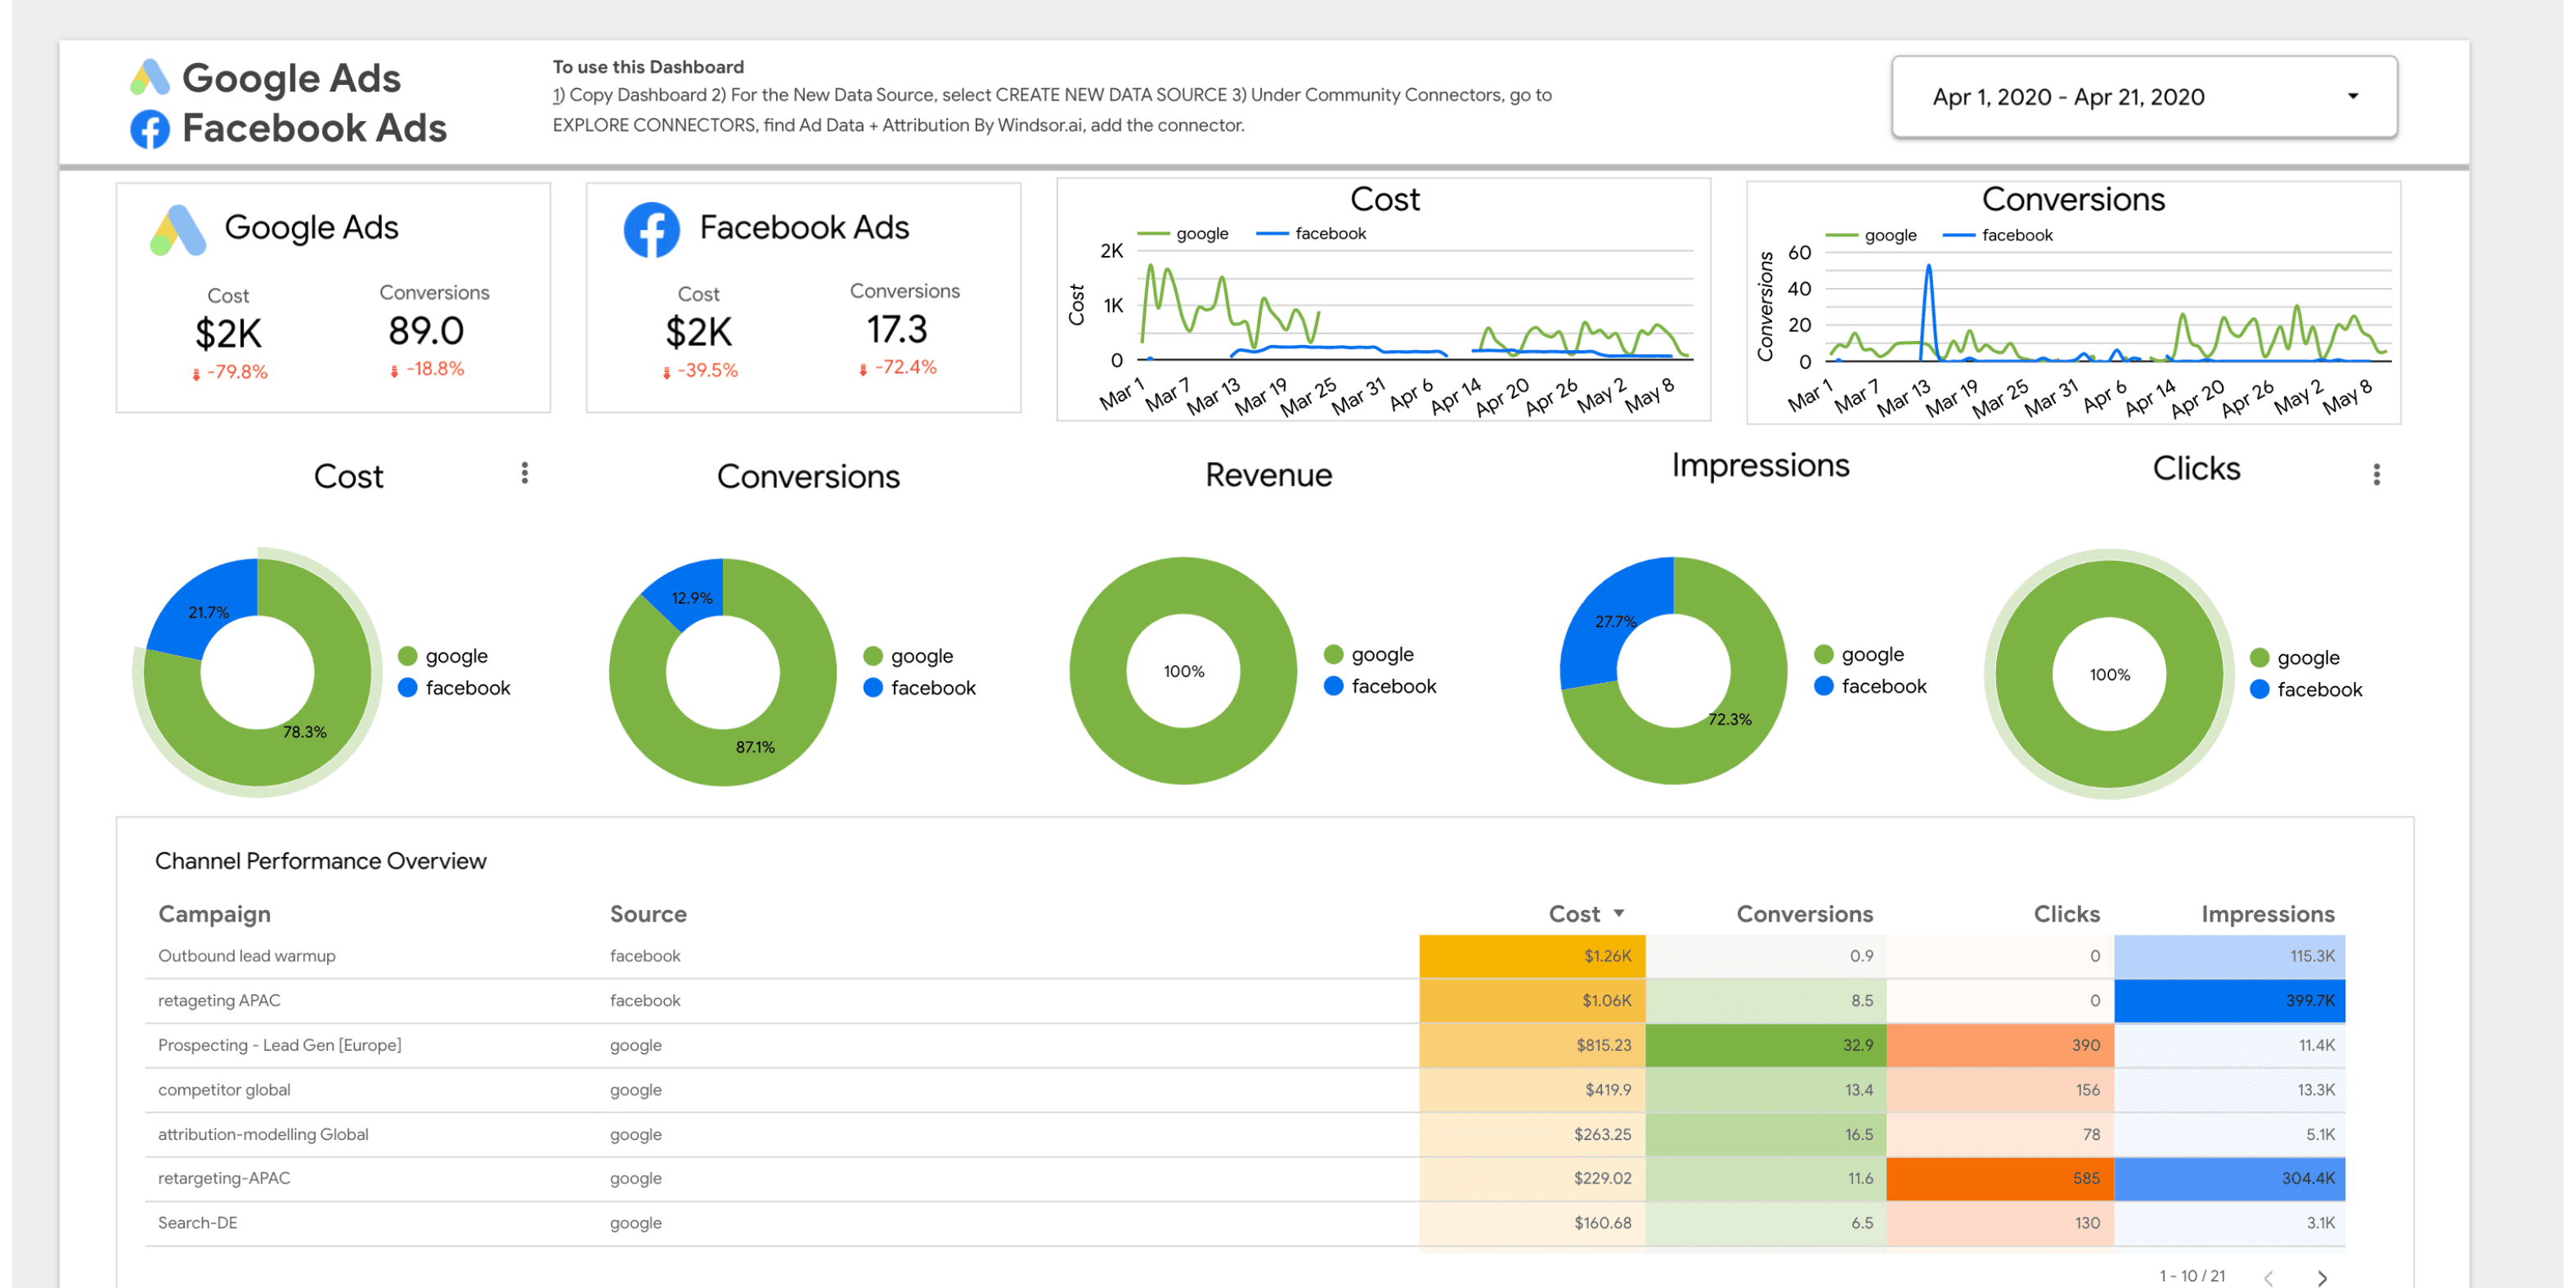The width and height of the screenshot is (2576, 1288).
Task: Open the Cost donut chart three-dot menu
Action: (x=524, y=473)
